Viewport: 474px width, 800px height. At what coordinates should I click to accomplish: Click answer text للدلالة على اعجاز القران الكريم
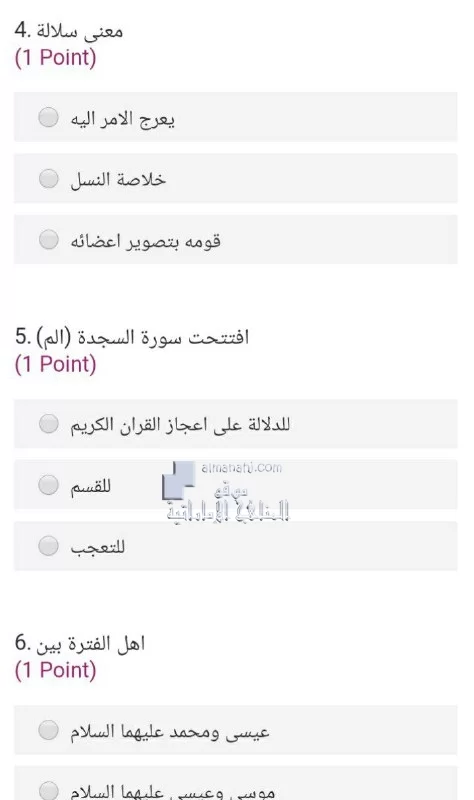point(180,424)
